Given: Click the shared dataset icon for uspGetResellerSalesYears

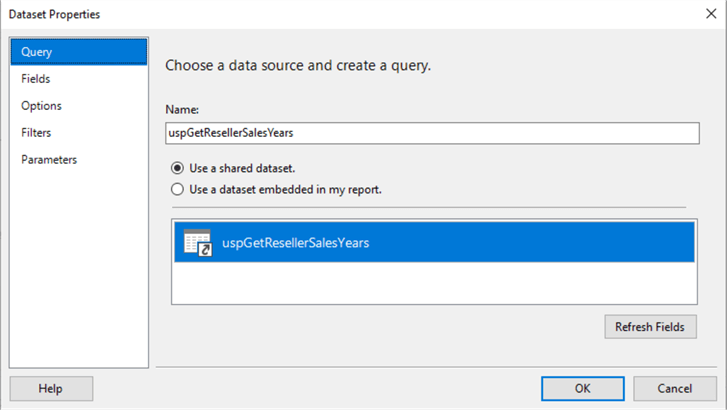Looking at the screenshot, I should 198,243.
